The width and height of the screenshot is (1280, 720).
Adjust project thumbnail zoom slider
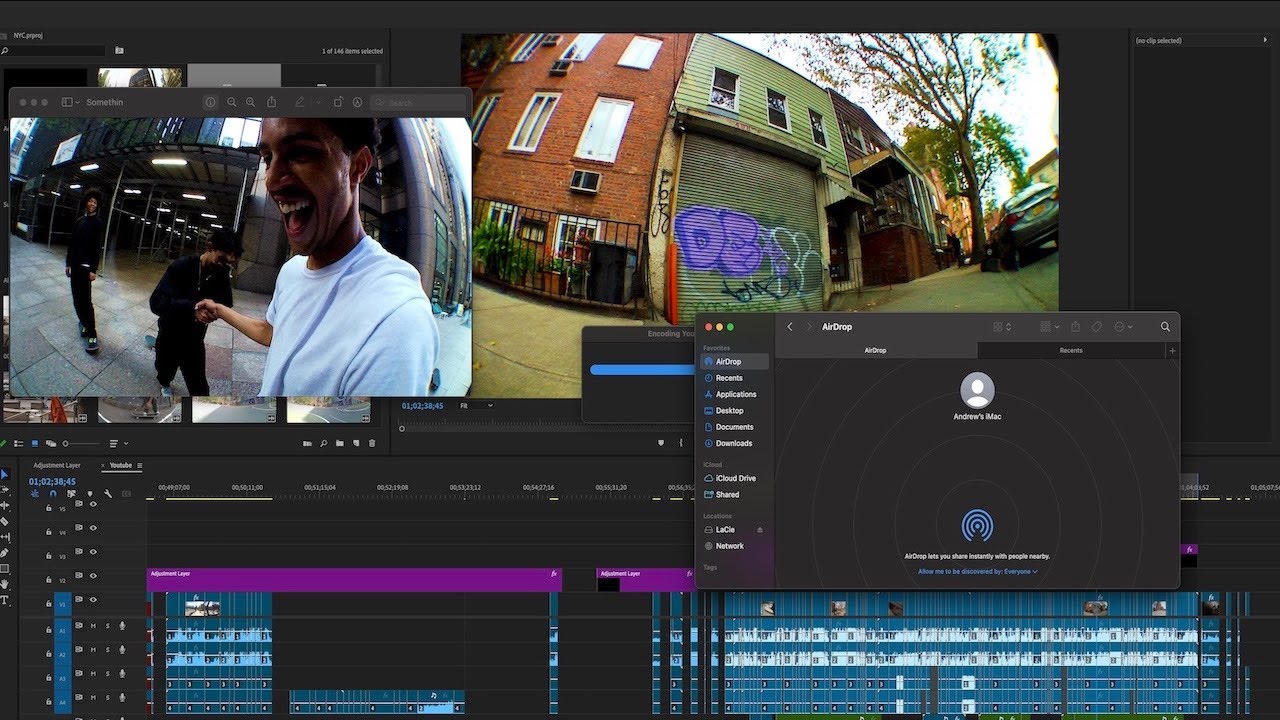click(x=82, y=443)
